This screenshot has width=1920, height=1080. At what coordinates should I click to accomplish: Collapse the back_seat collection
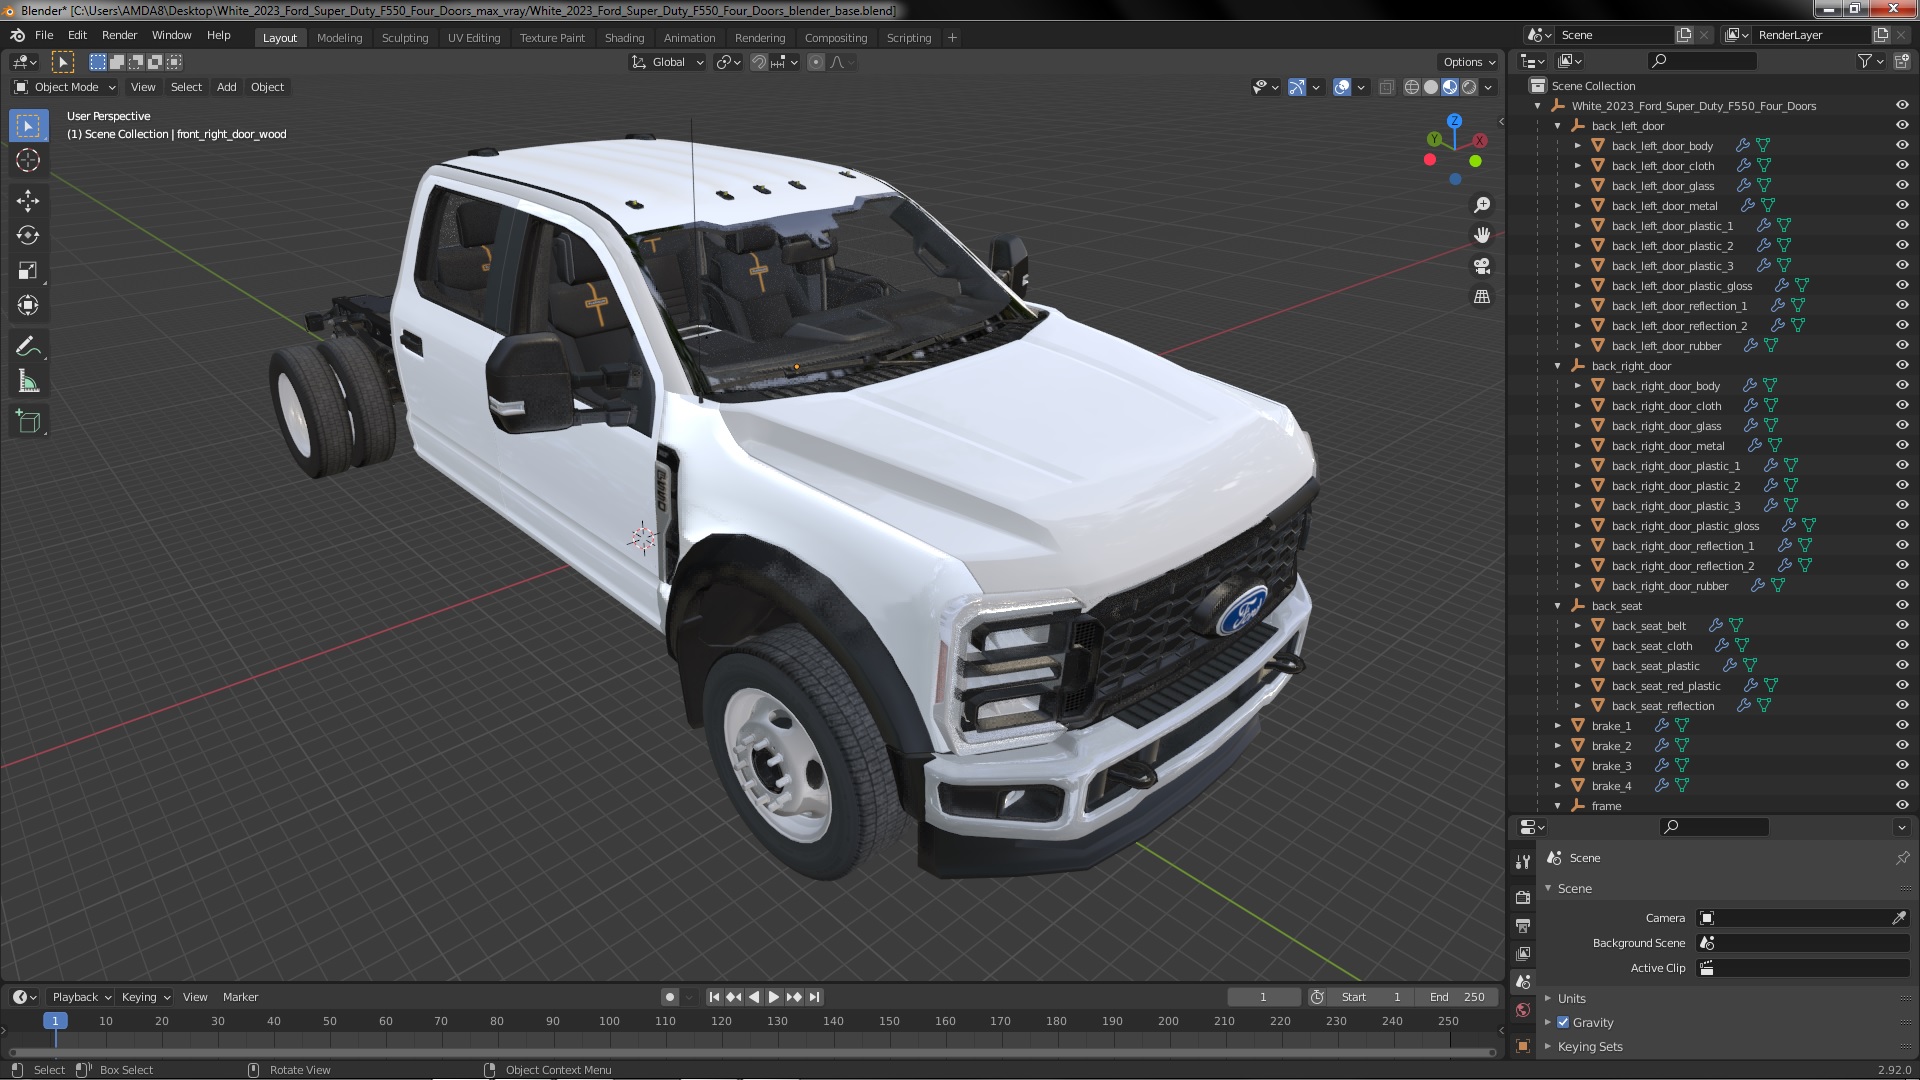point(1557,606)
